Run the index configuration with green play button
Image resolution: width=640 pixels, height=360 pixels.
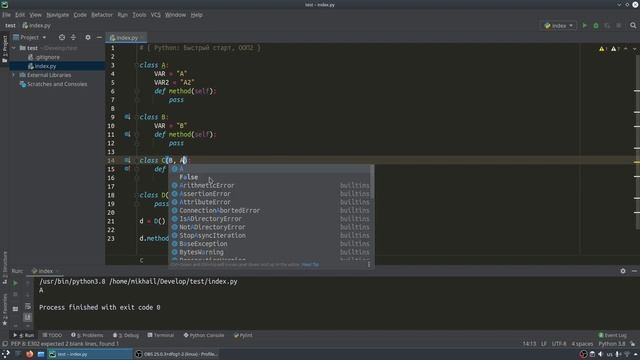tap(584, 25)
